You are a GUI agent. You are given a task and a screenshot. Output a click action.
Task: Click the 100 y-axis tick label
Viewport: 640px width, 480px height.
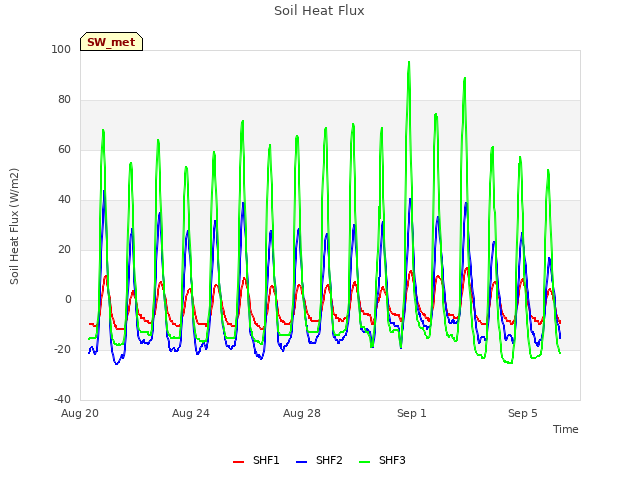(61, 49)
